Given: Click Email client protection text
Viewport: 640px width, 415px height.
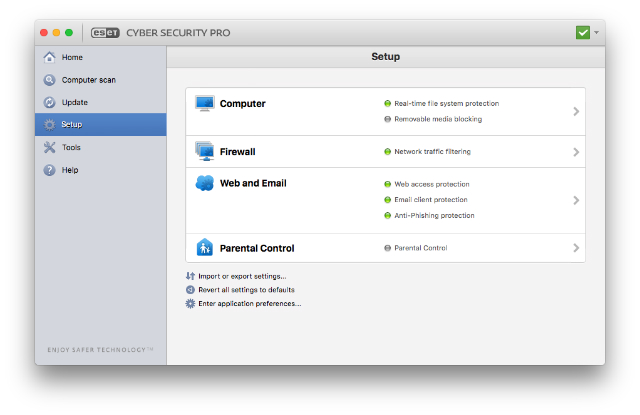Looking at the screenshot, I should click(431, 200).
